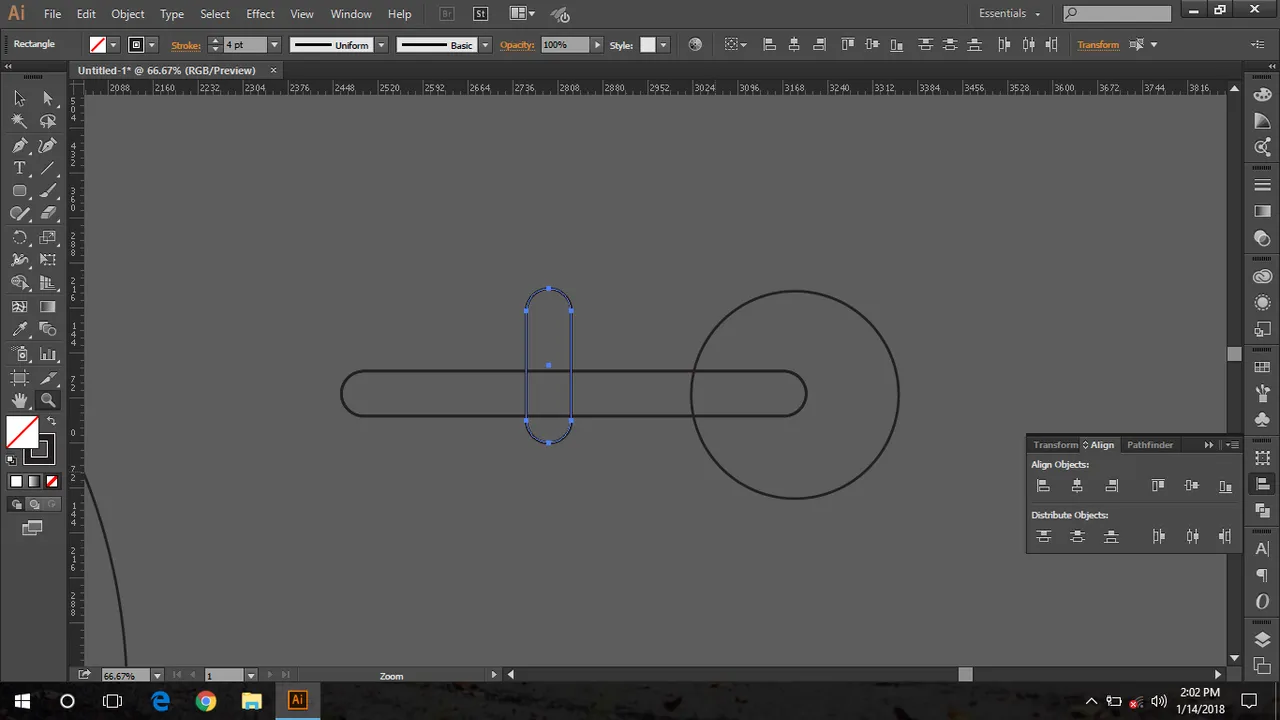
Task: Open the File menu
Action: point(52,14)
